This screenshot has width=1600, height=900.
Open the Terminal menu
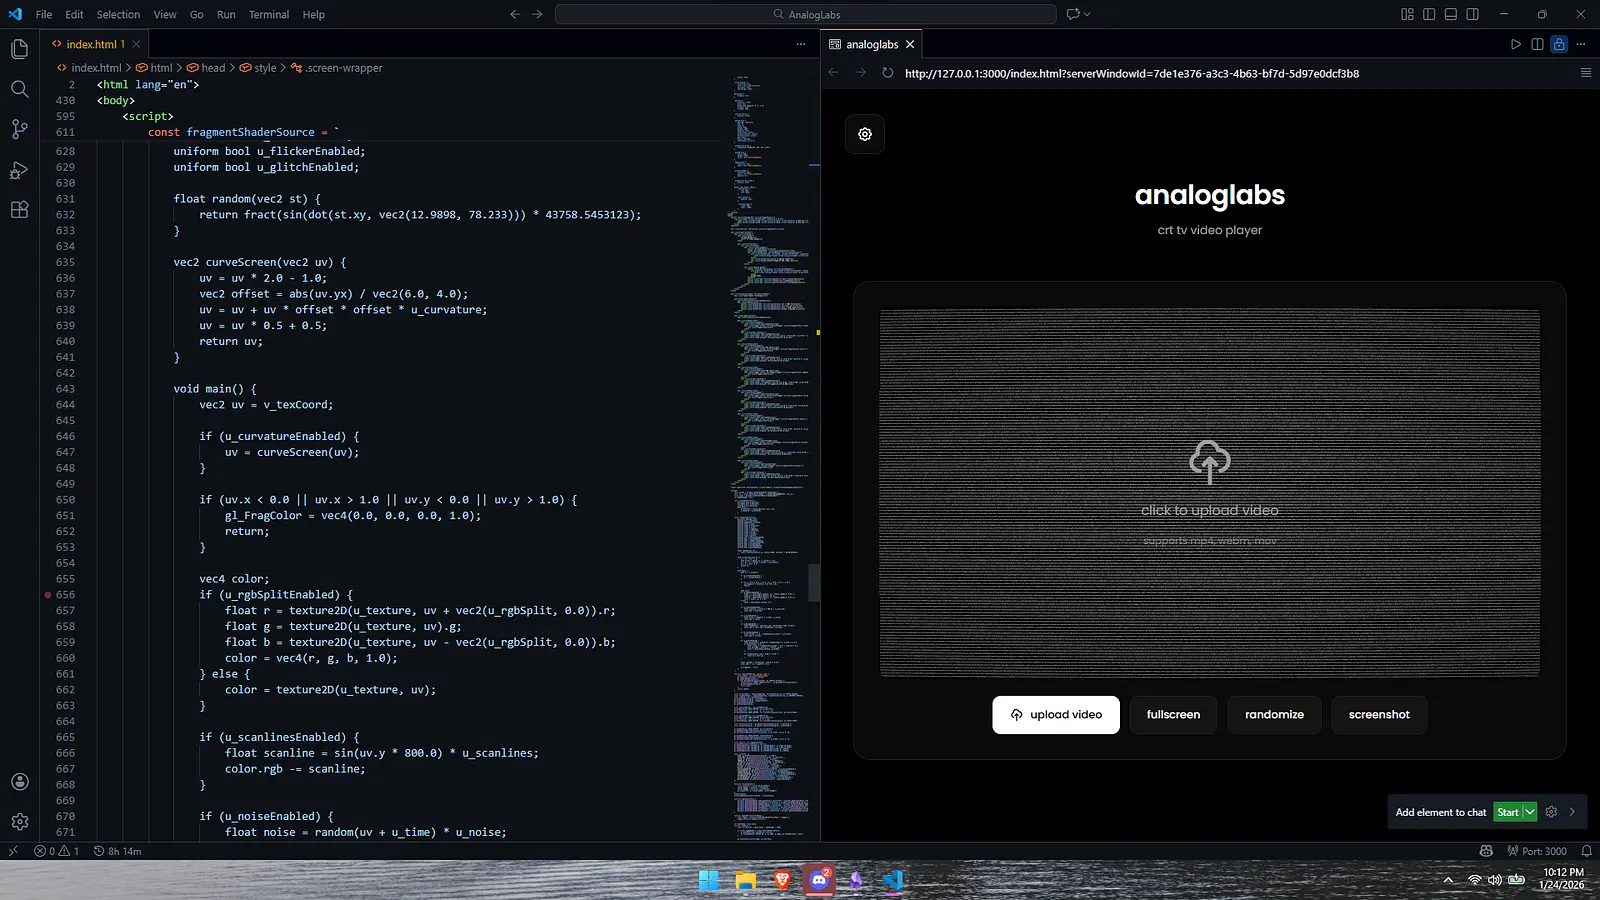(x=268, y=14)
